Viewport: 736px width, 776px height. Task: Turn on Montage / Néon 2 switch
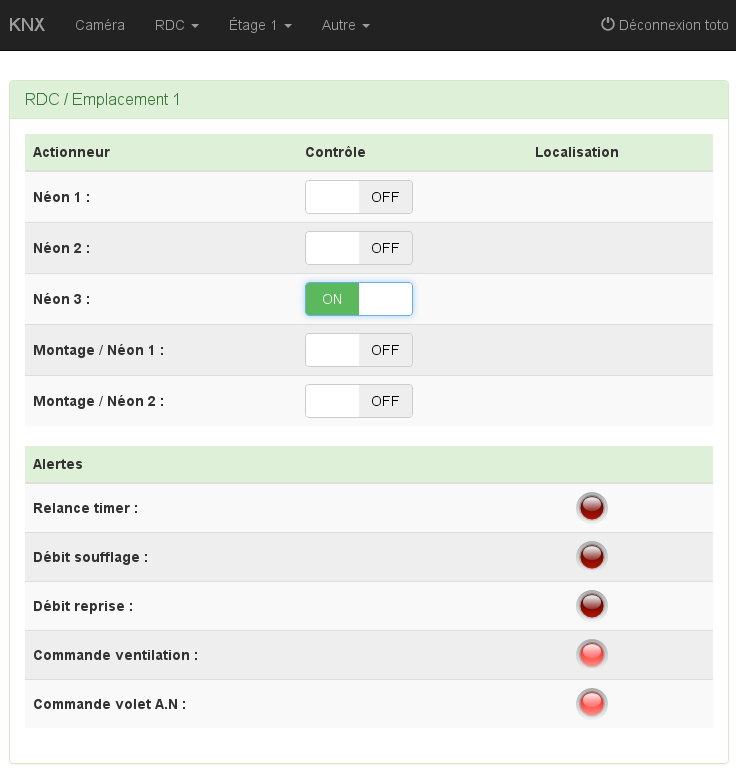click(358, 401)
